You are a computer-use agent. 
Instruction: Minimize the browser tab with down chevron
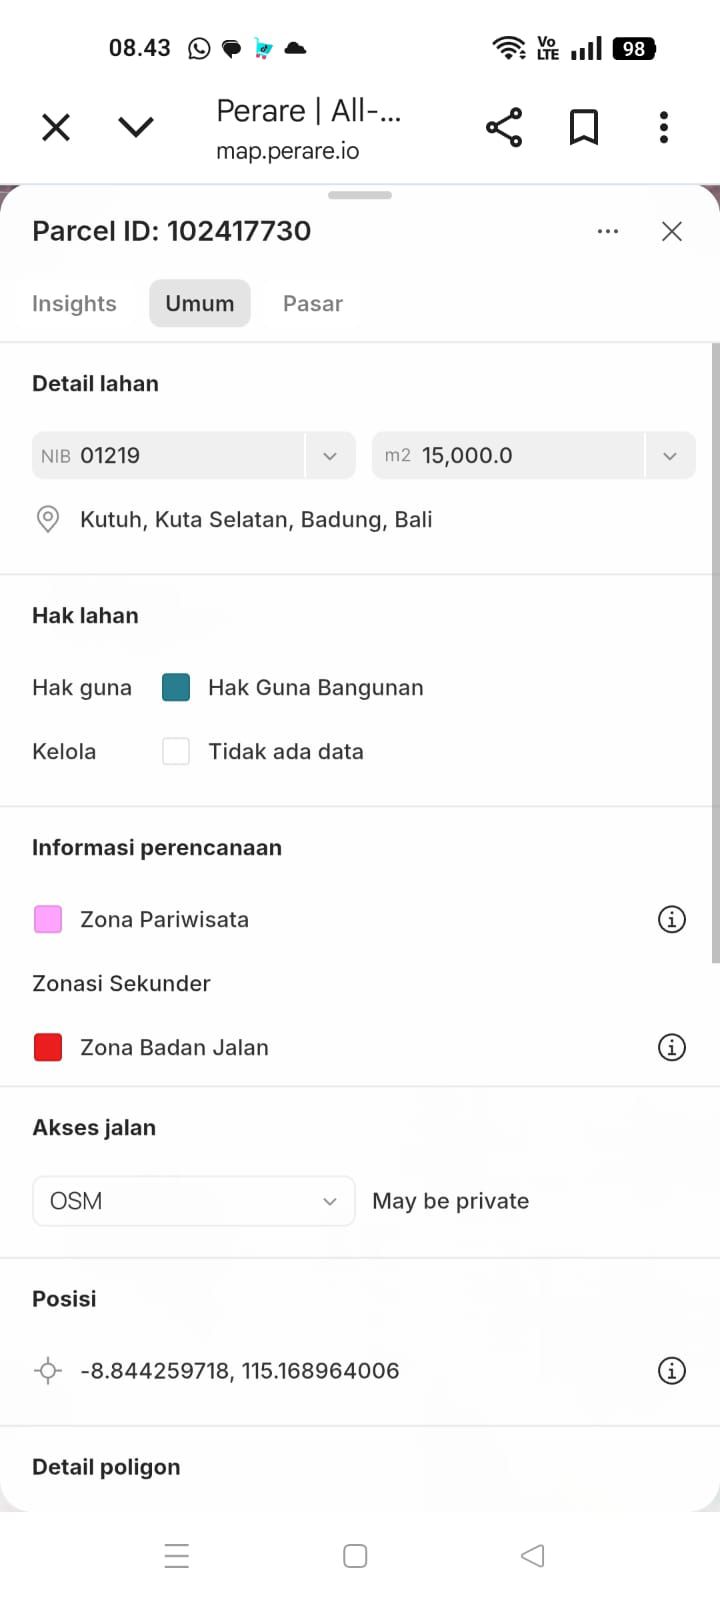click(136, 127)
